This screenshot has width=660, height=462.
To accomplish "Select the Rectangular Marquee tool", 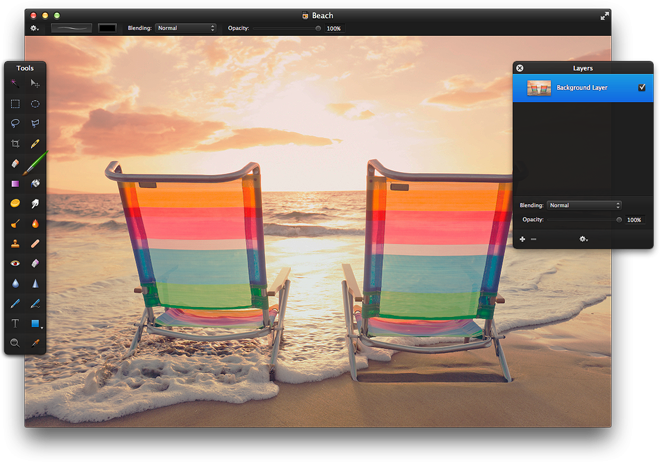I will (15, 104).
